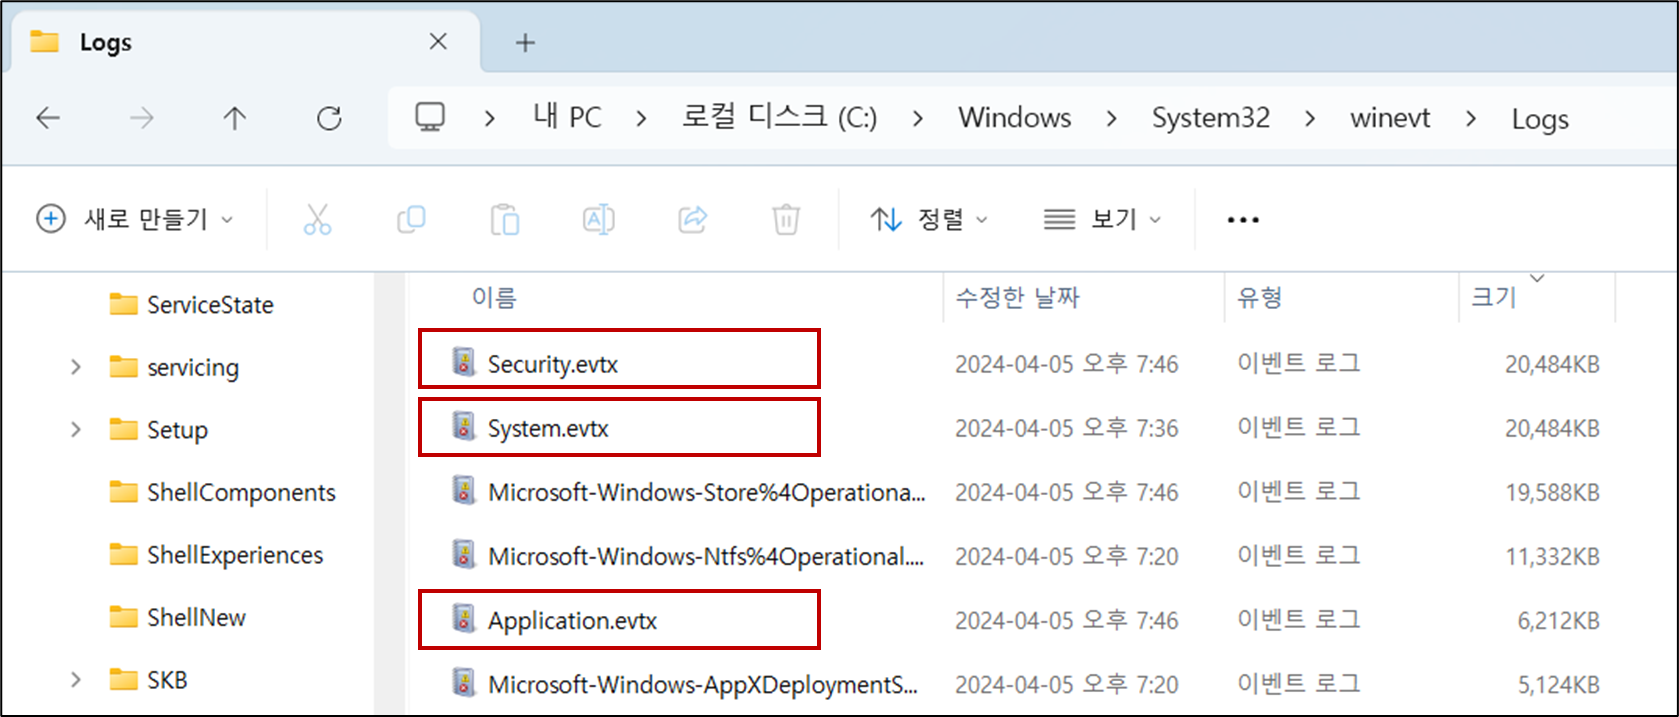Click the Share icon in toolbar
Viewport: 1679px width, 717px height.
coord(692,219)
